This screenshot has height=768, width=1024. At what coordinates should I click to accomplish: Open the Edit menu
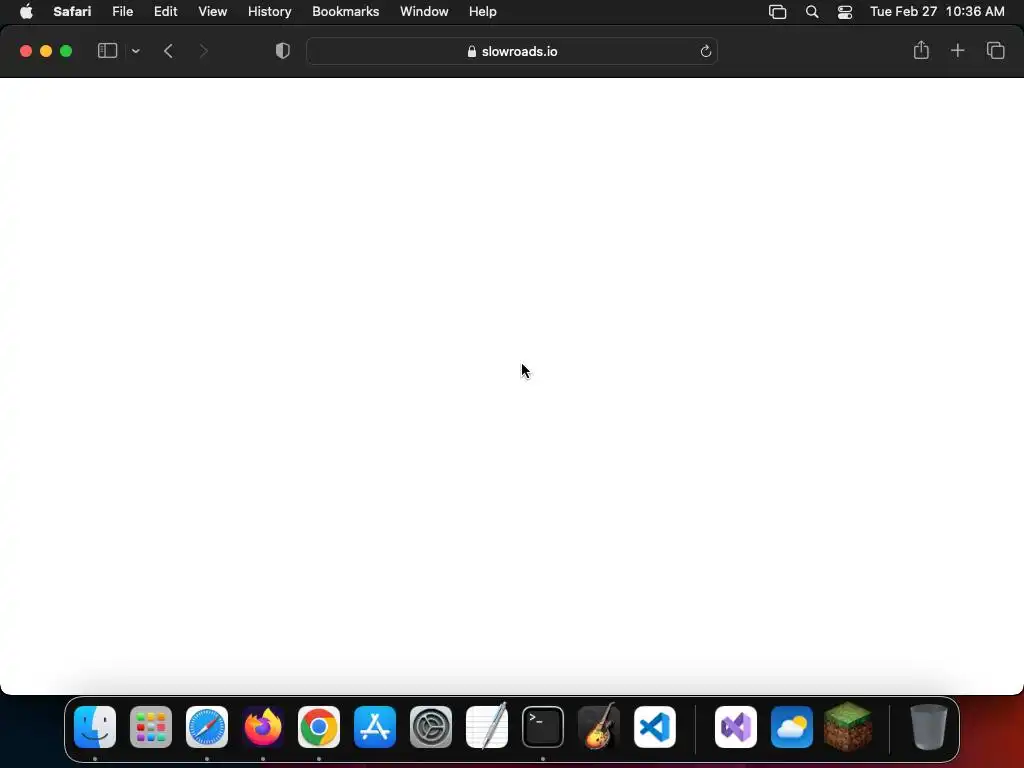[x=165, y=11]
